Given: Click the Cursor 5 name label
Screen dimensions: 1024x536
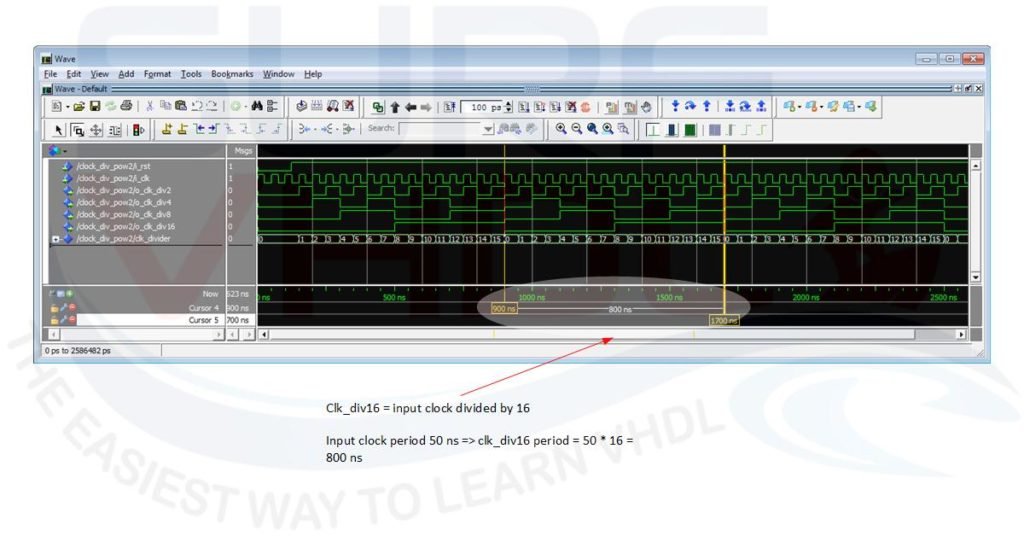Looking at the screenshot, I should coord(204,320).
